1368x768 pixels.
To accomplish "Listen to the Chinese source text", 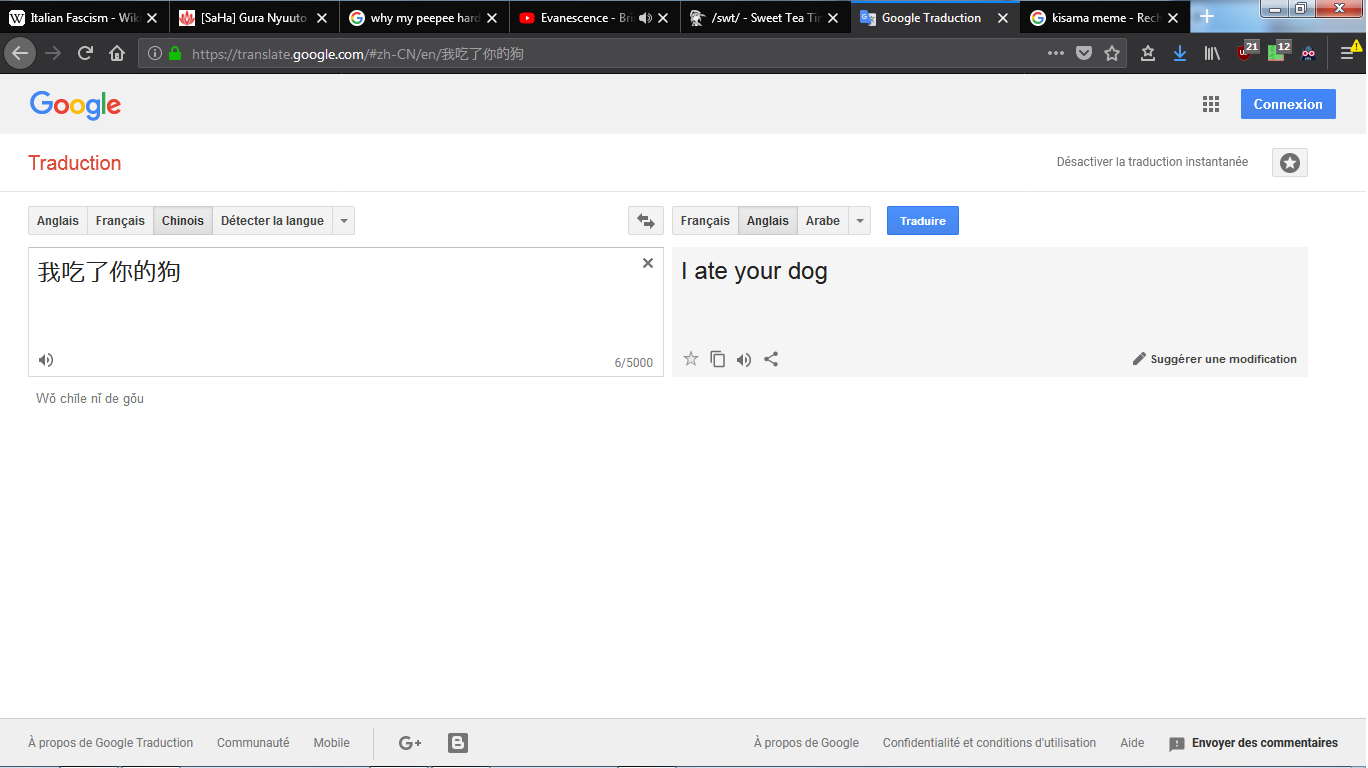I will 46,360.
